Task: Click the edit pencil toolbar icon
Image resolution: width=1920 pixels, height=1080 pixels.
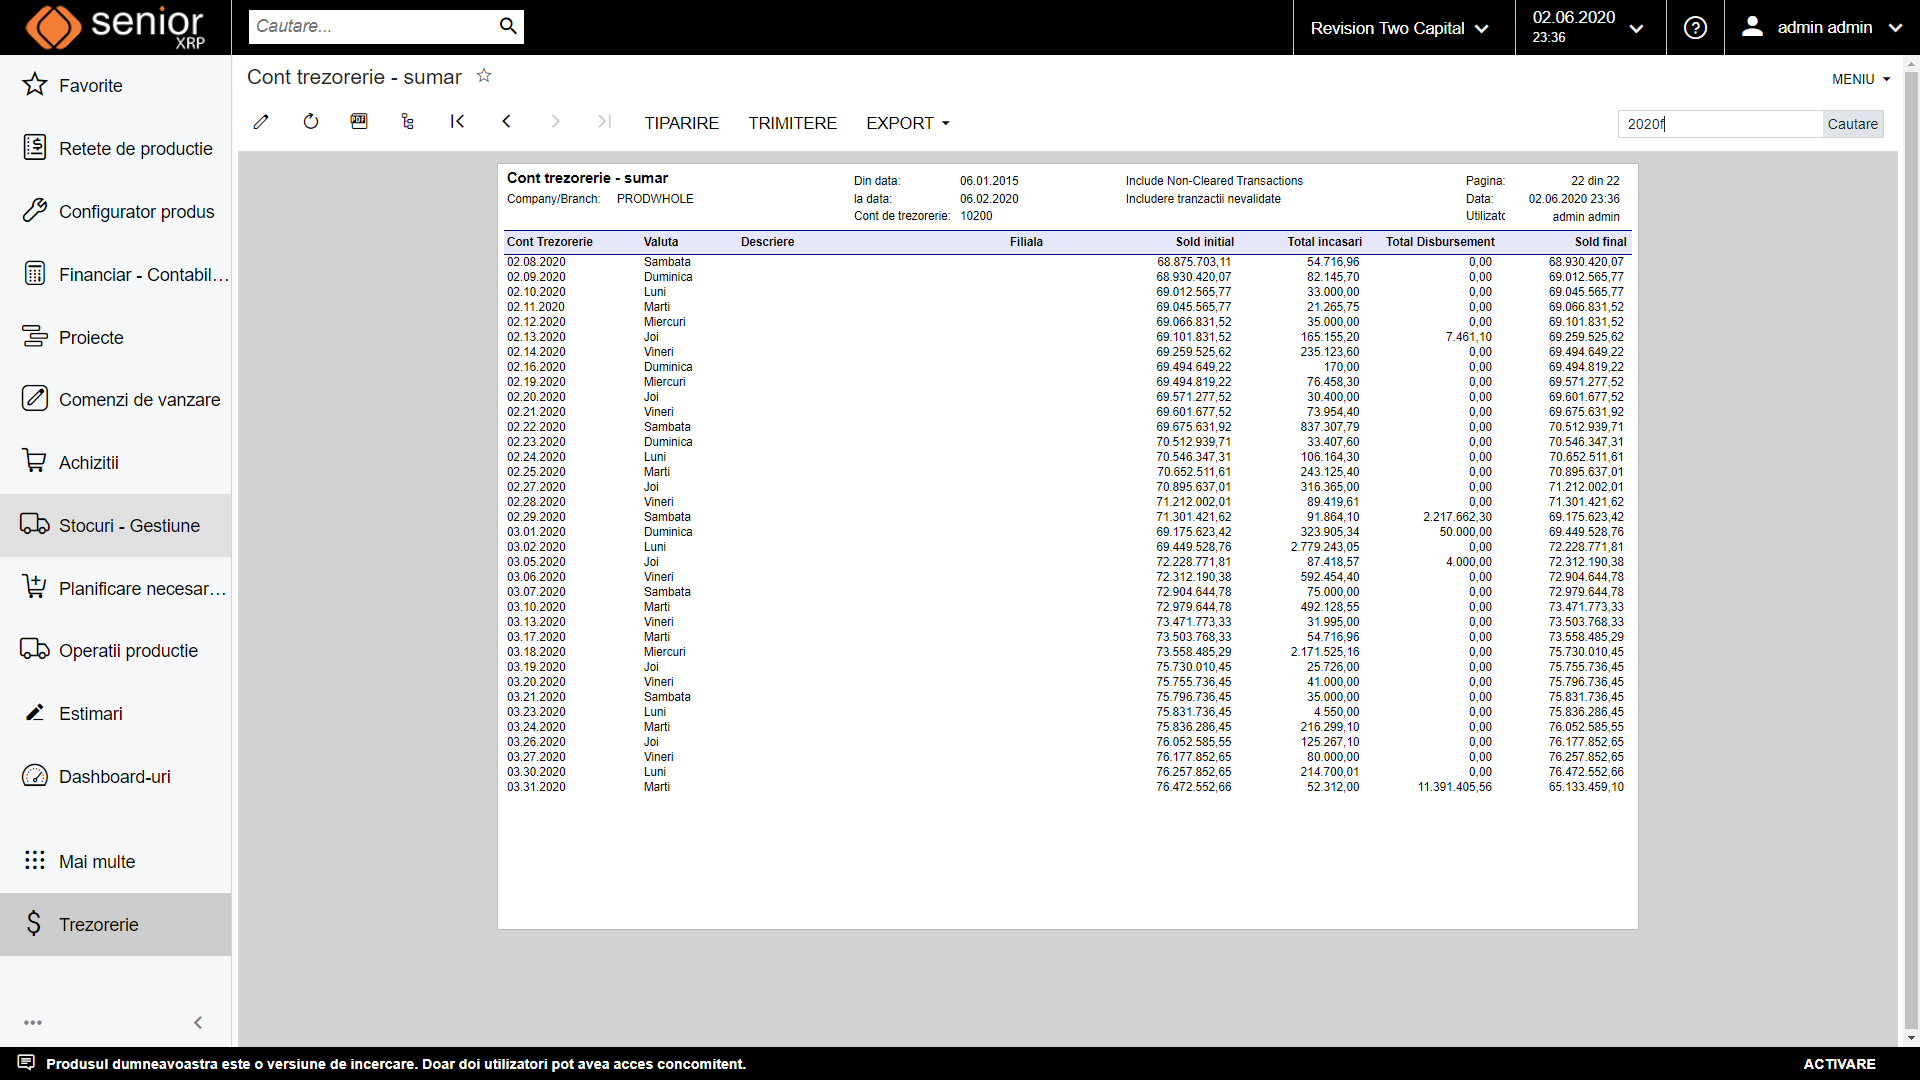Action: (x=261, y=122)
